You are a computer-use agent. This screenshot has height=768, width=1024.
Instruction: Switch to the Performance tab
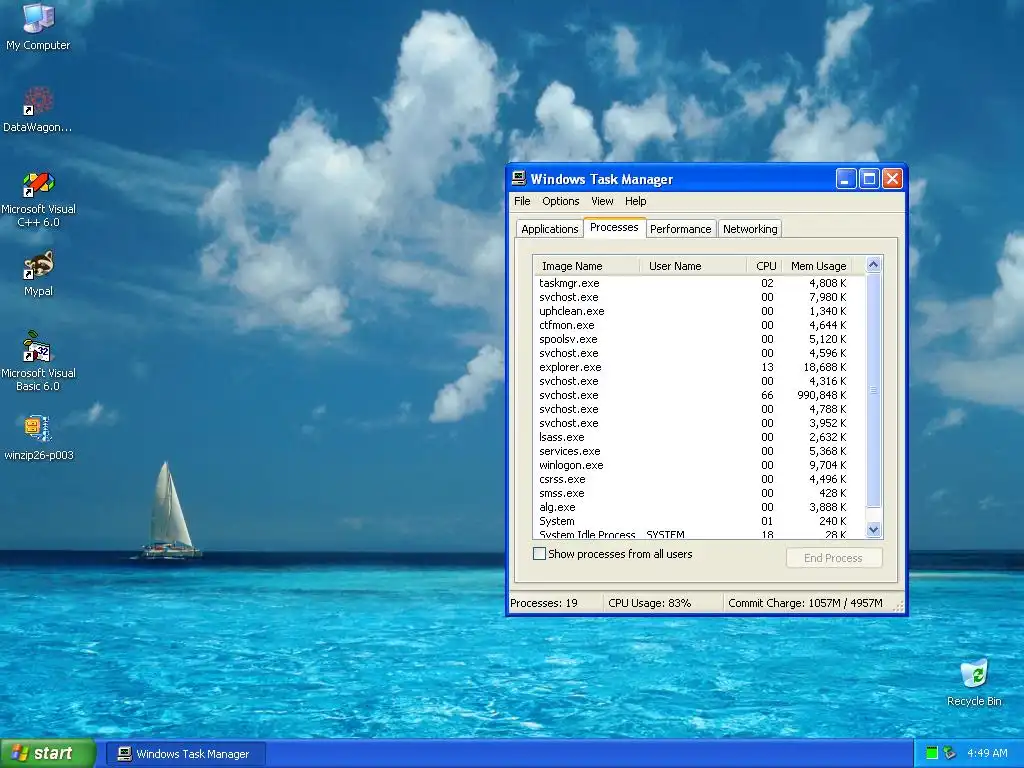pyautogui.click(x=680, y=229)
